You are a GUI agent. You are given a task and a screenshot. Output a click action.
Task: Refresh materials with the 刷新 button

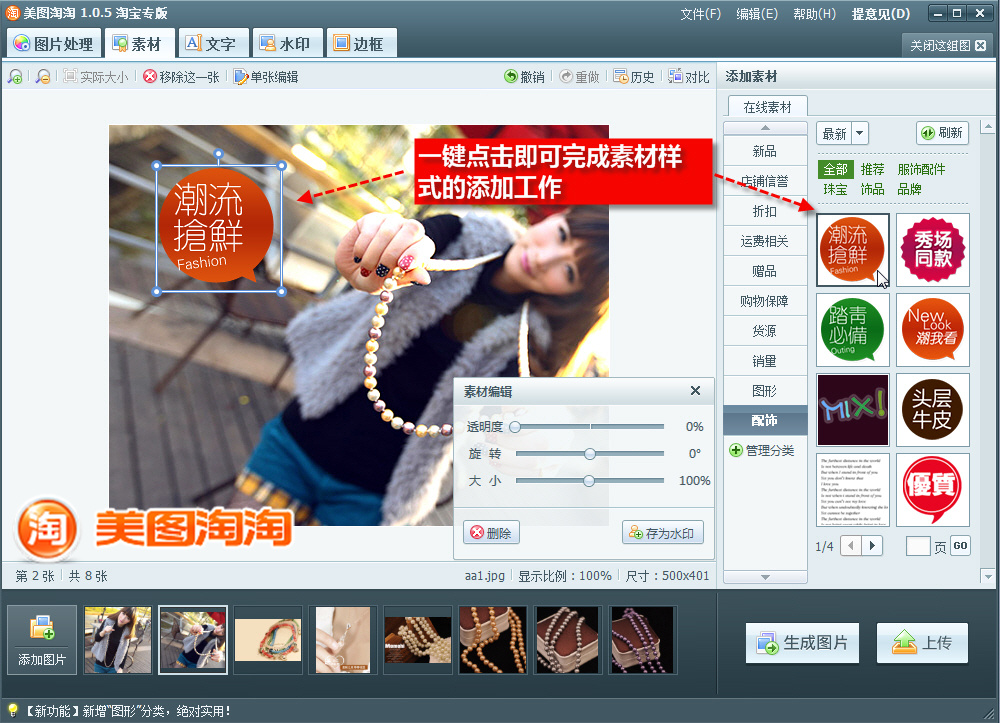pyautogui.click(x=942, y=133)
